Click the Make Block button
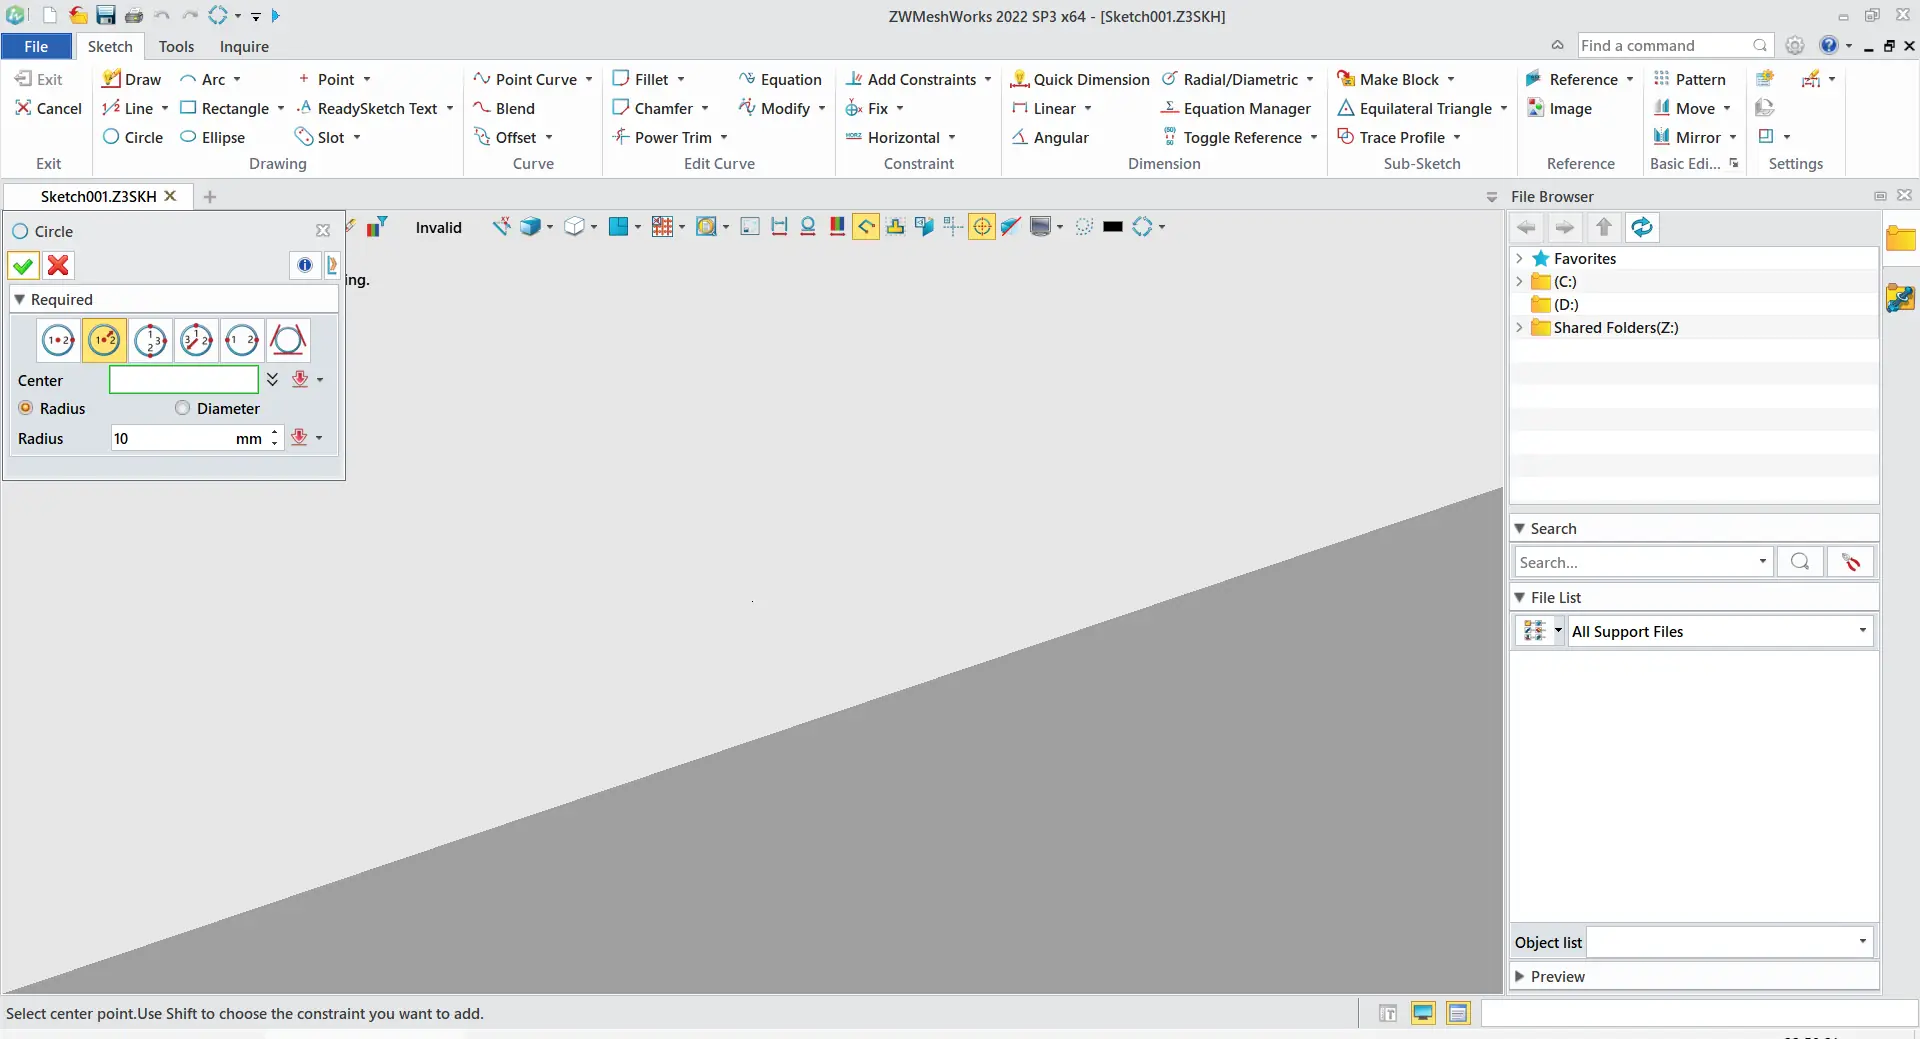Screen dimensions: 1920x1039 [x=1388, y=79]
